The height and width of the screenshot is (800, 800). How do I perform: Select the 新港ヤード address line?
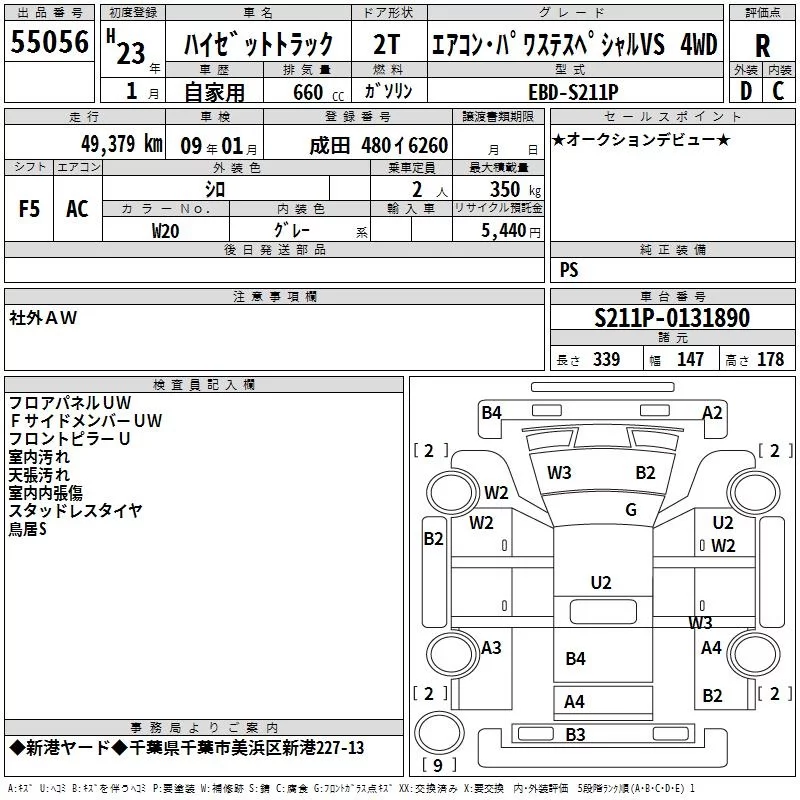(187, 747)
